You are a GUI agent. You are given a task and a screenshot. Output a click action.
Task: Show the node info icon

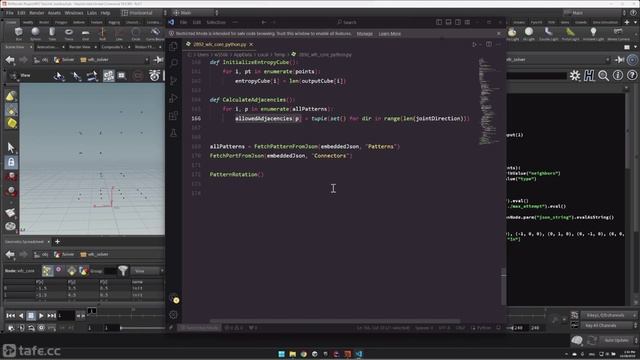618,76
